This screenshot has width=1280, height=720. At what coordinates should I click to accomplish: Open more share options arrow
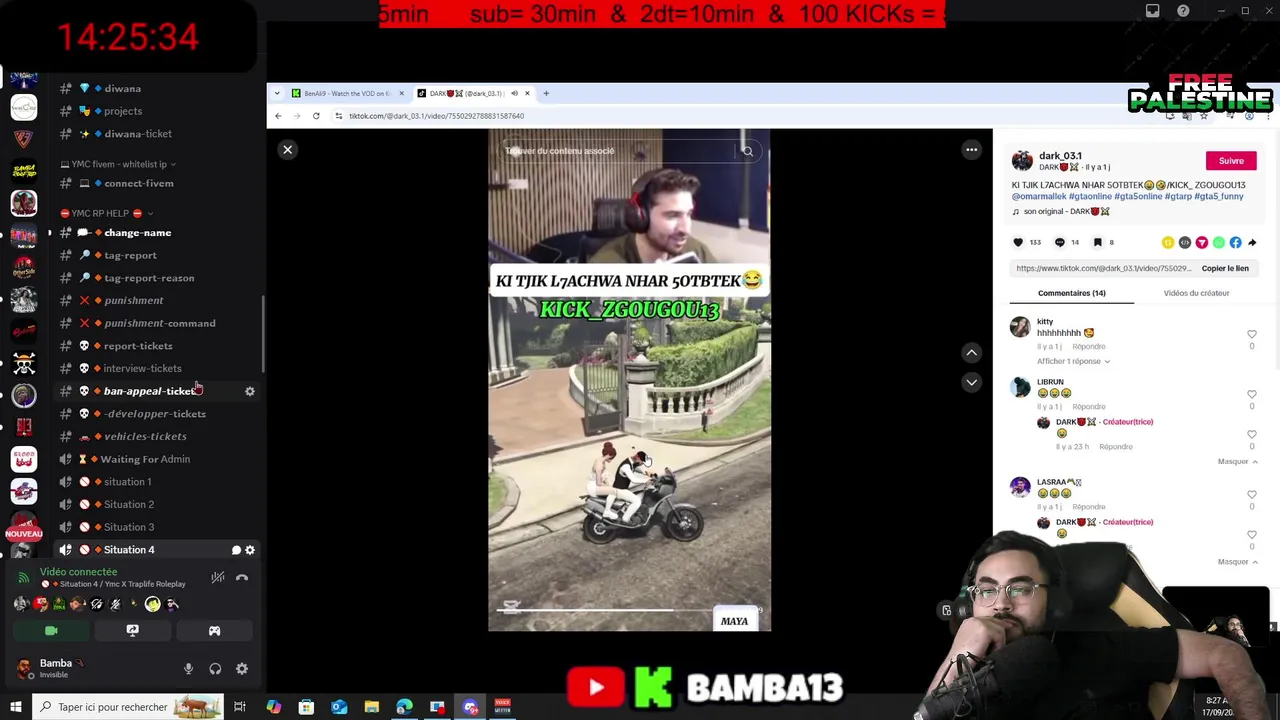[x=1252, y=242]
